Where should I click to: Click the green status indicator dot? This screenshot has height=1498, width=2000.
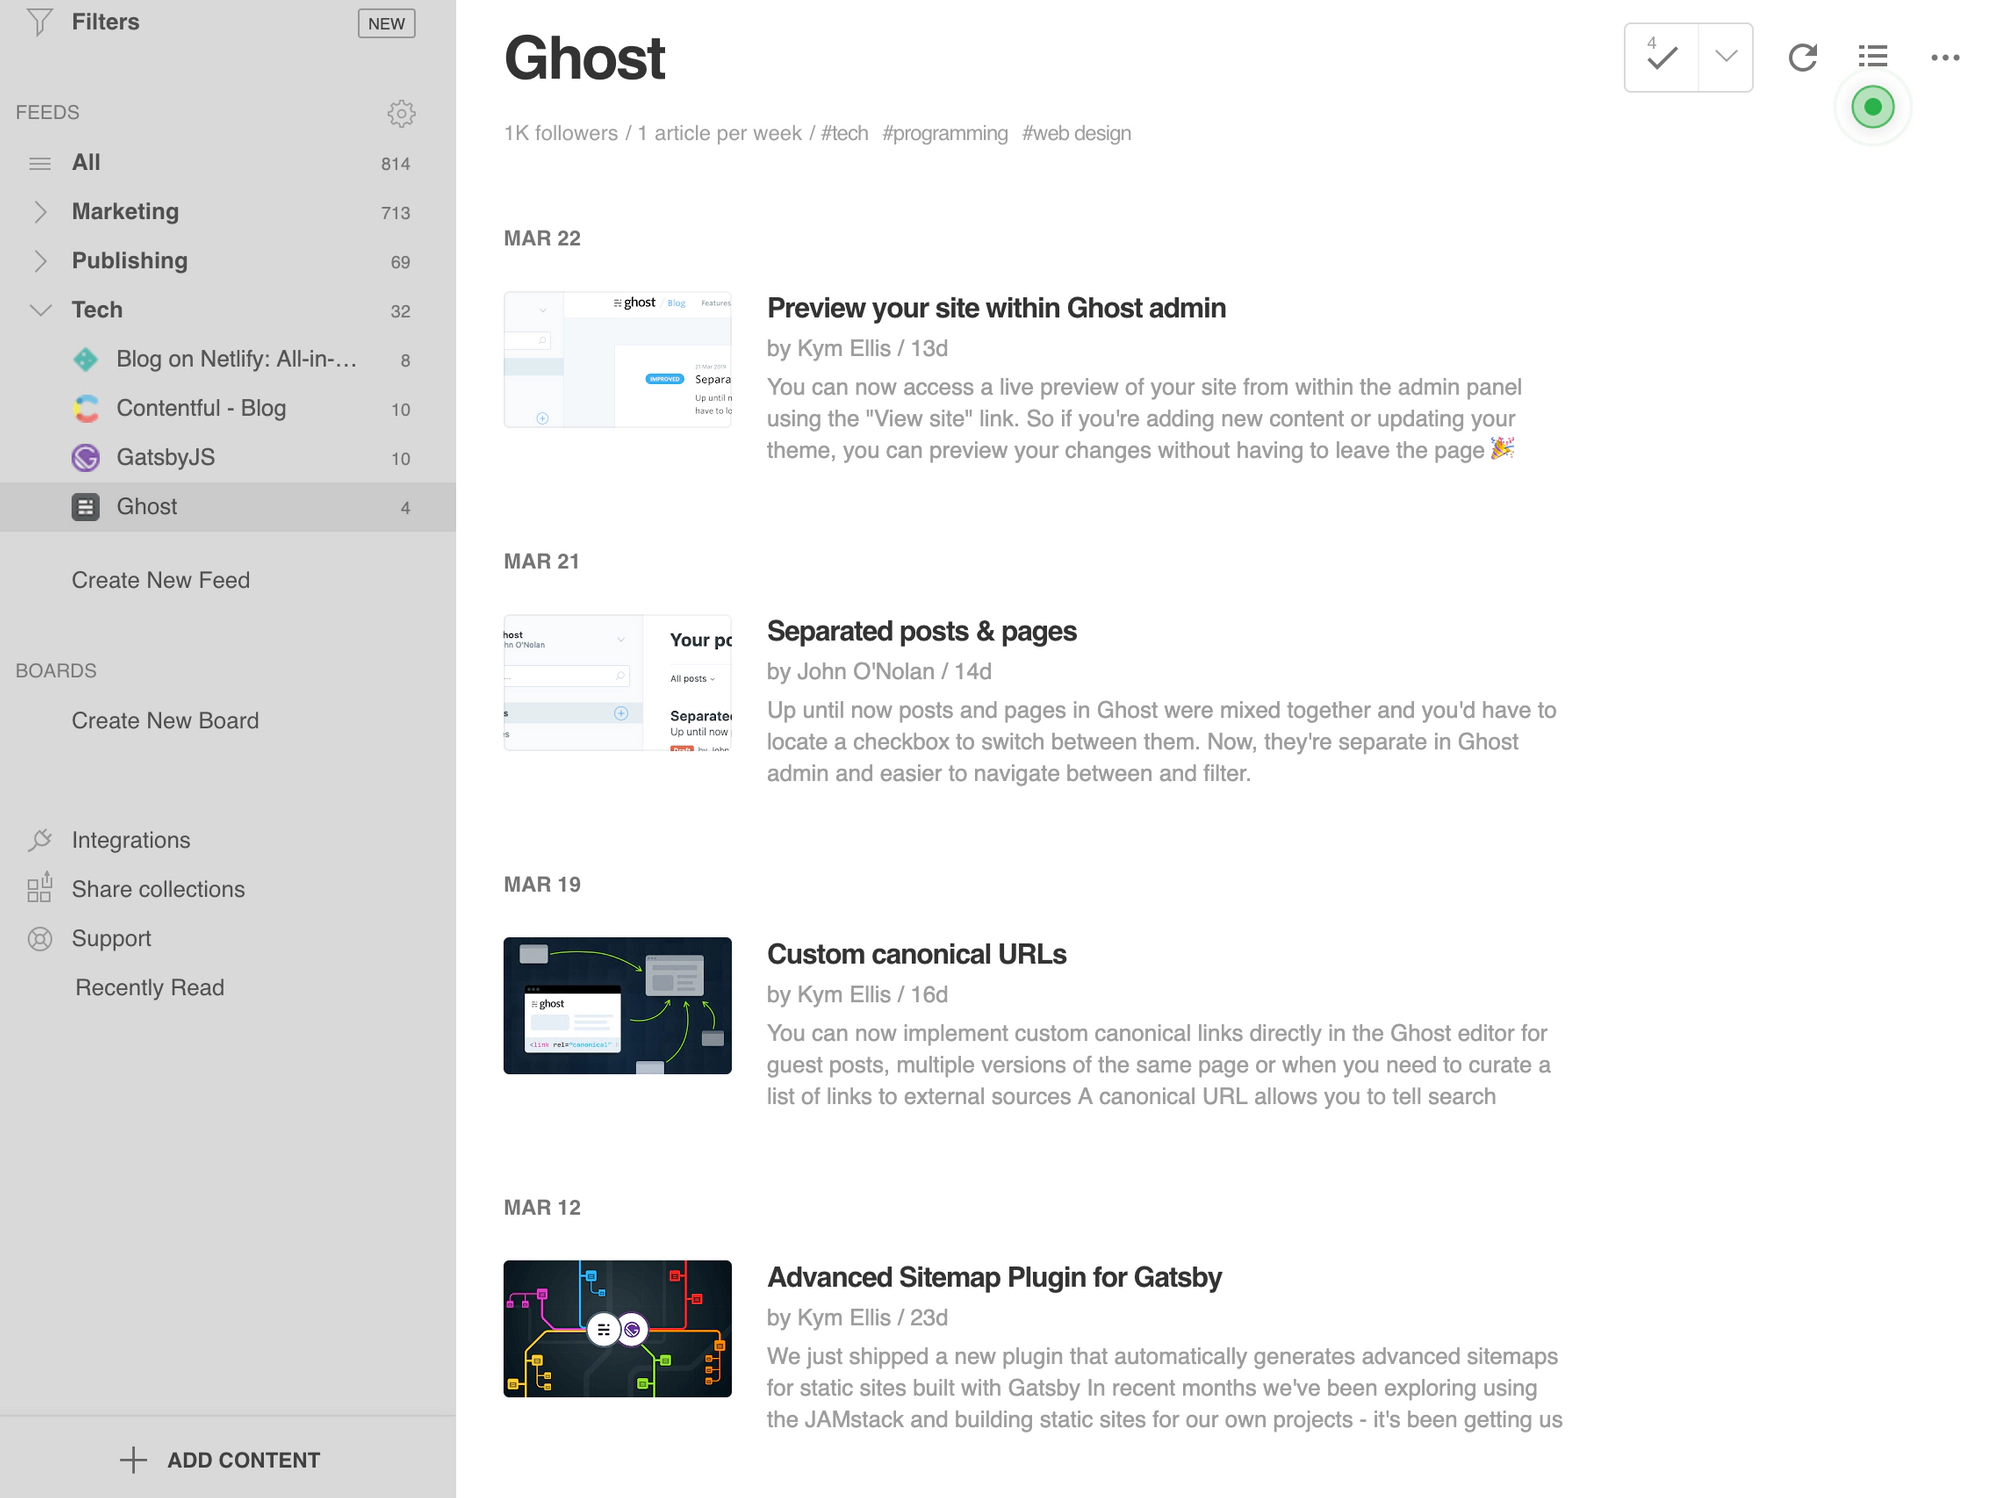click(x=1872, y=107)
